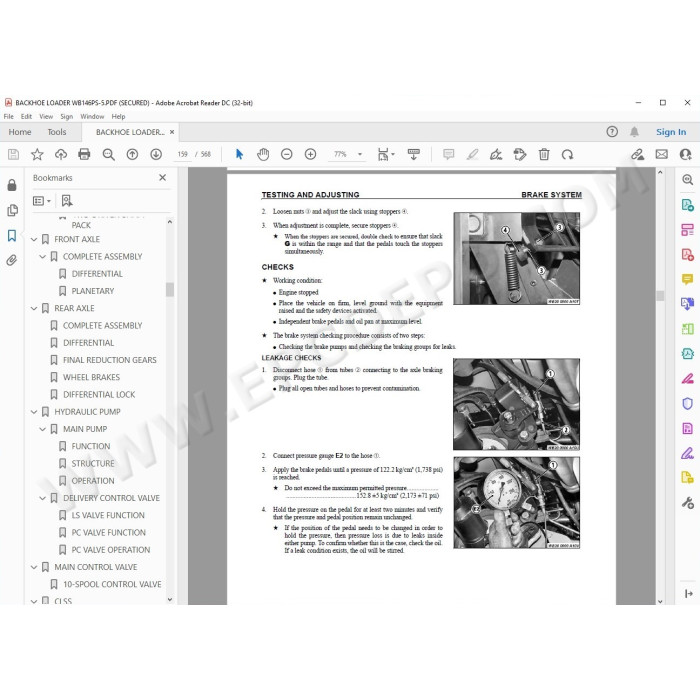The width and height of the screenshot is (700, 700).
Task: Go to previous page arrow
Action: (x=132, y=154)
